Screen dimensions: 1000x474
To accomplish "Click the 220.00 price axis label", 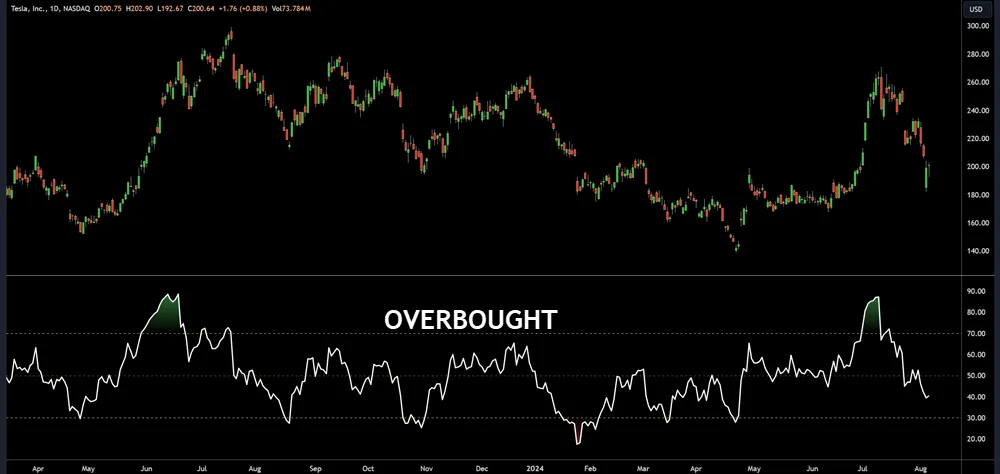I will [980, 138].
